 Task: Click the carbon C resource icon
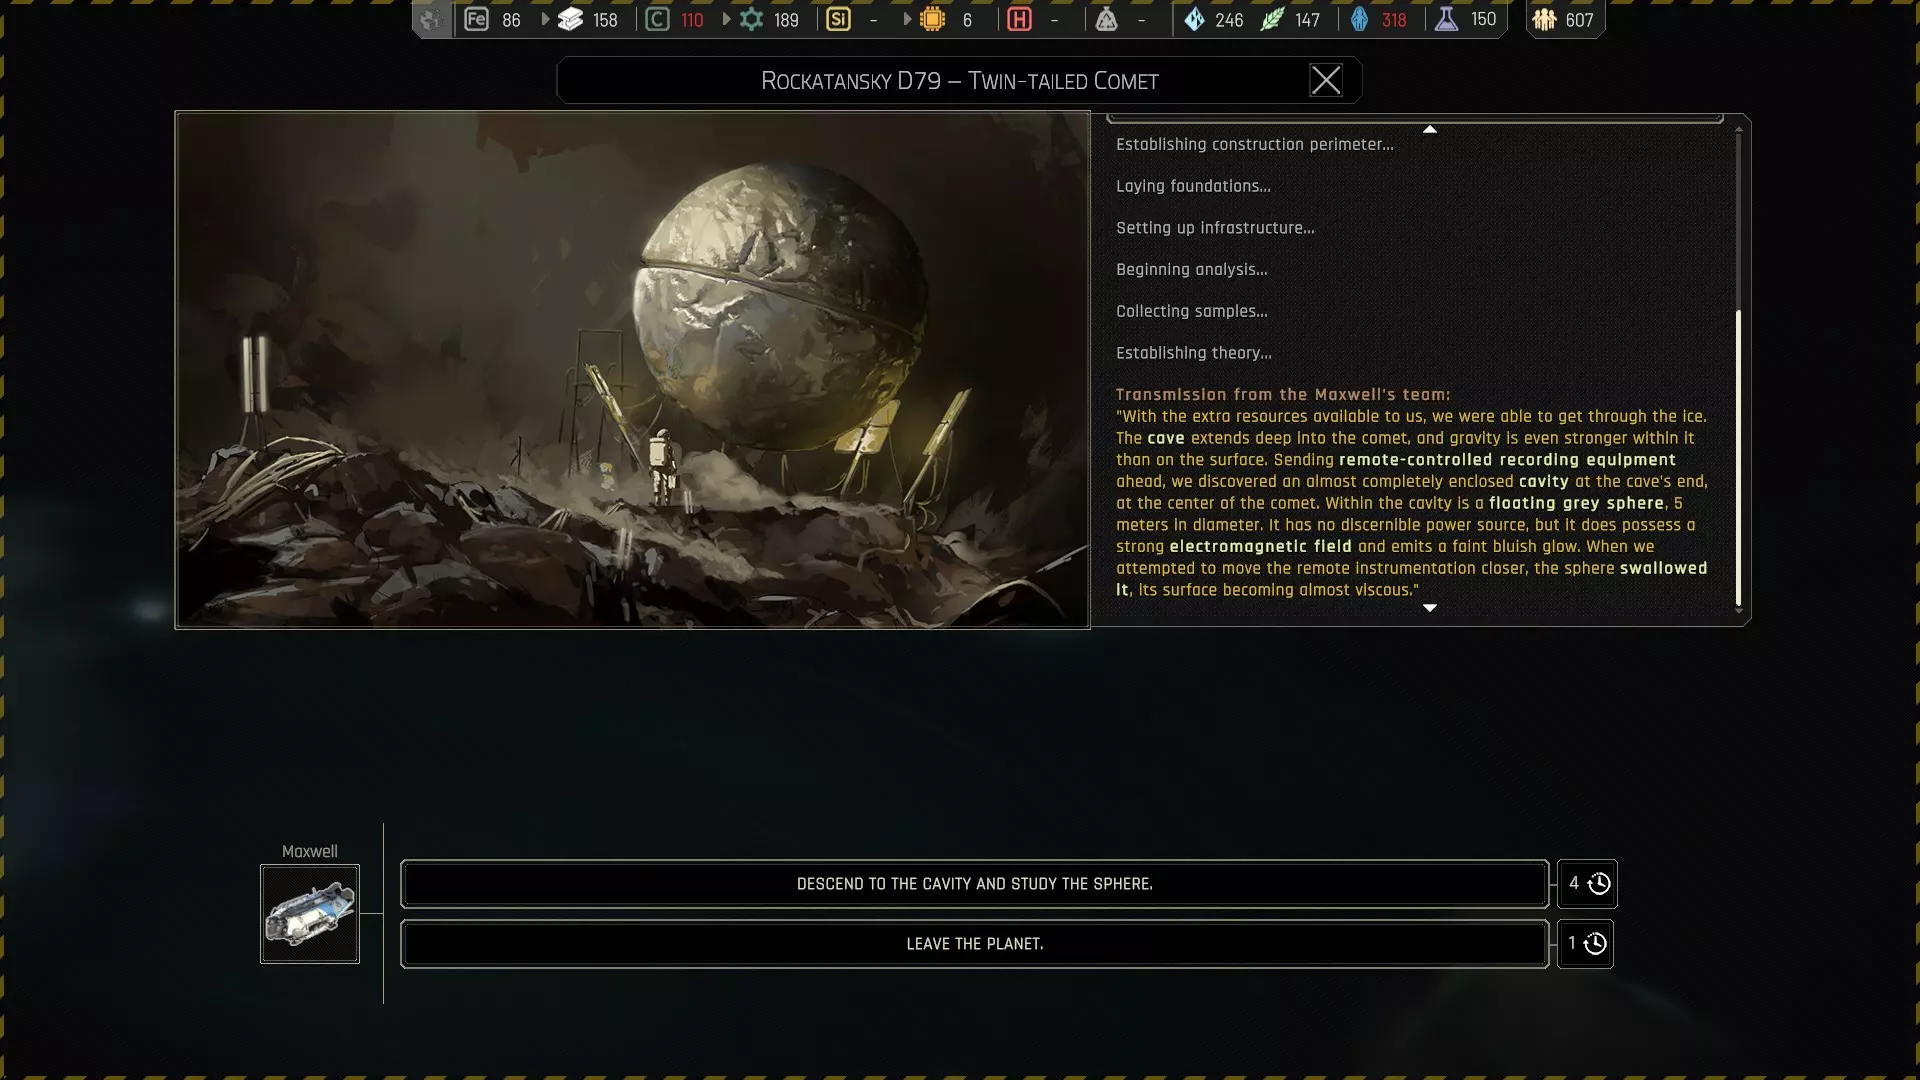657,19
